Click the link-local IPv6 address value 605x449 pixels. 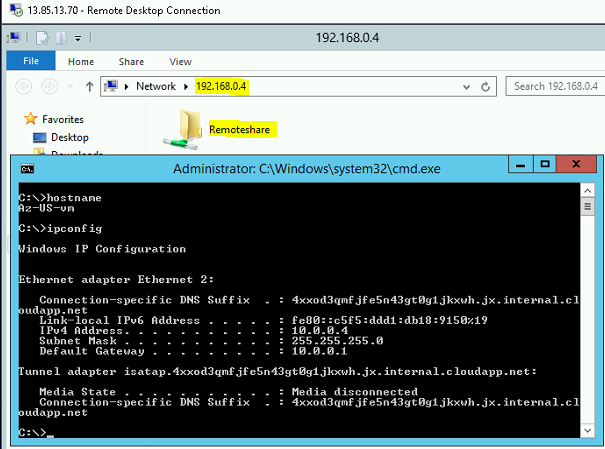(390, 320)
